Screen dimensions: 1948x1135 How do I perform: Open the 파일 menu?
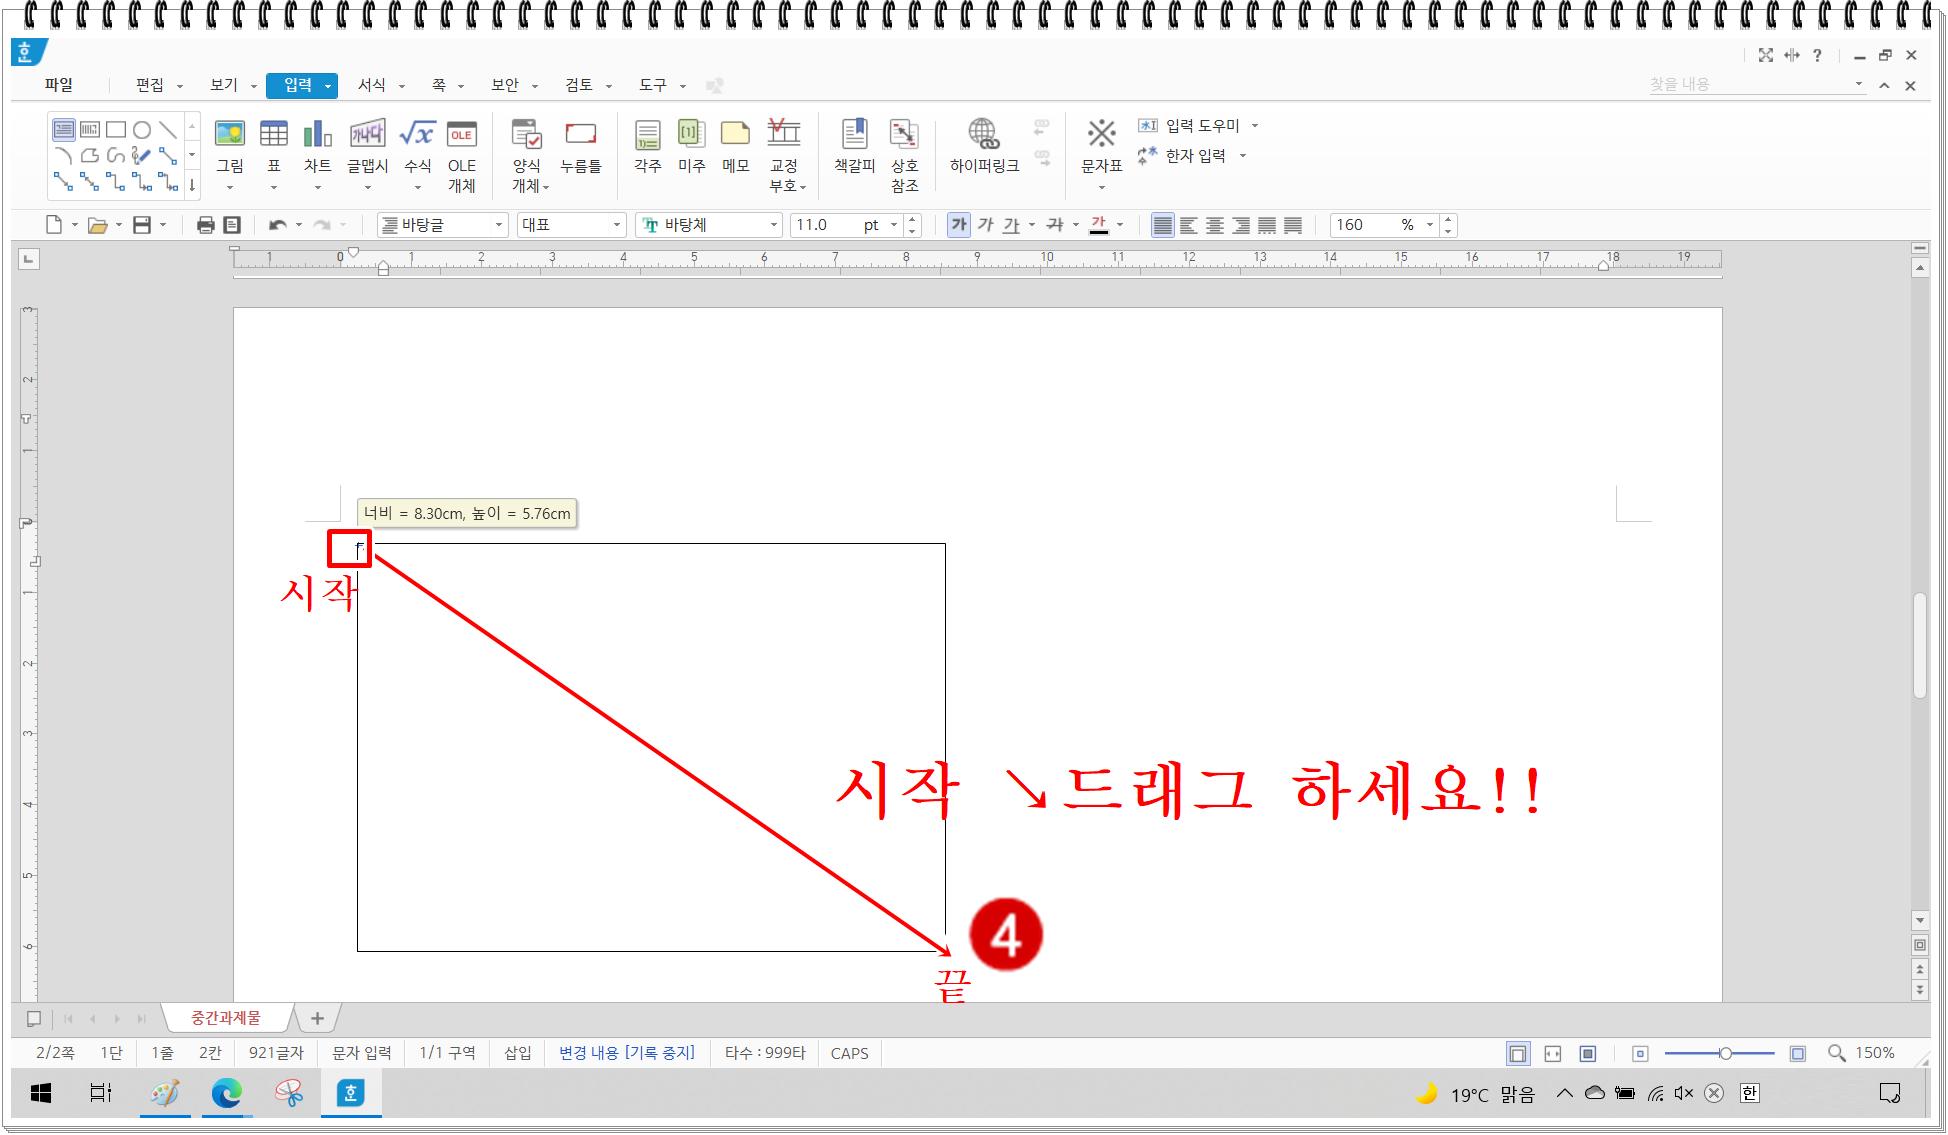click(x=59, y=85)
